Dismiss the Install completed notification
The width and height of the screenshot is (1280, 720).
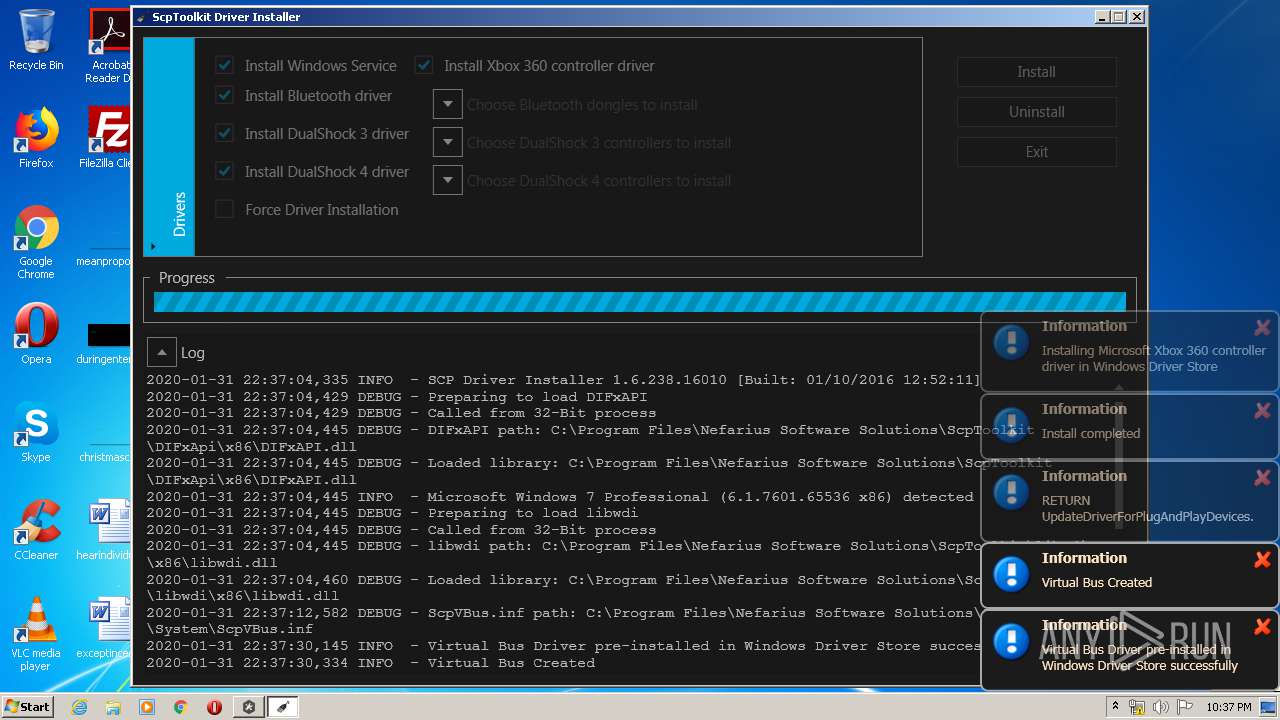[1262, 411]
